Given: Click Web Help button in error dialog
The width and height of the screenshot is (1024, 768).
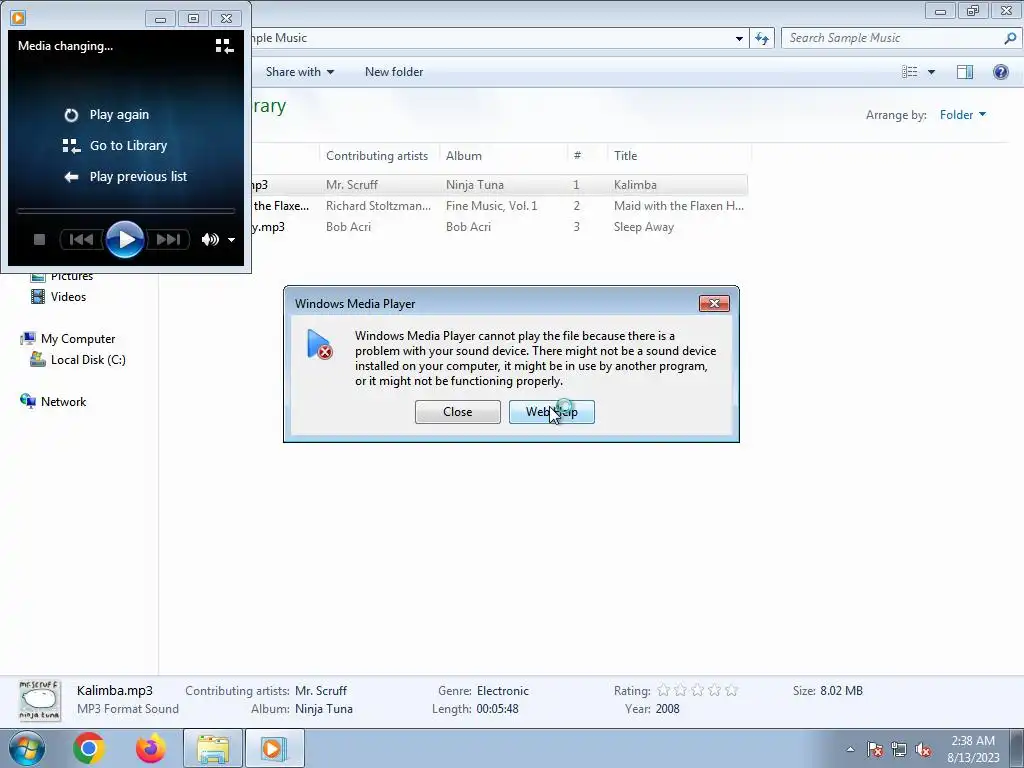Looking at the screenshot, I should coord(552,412).
